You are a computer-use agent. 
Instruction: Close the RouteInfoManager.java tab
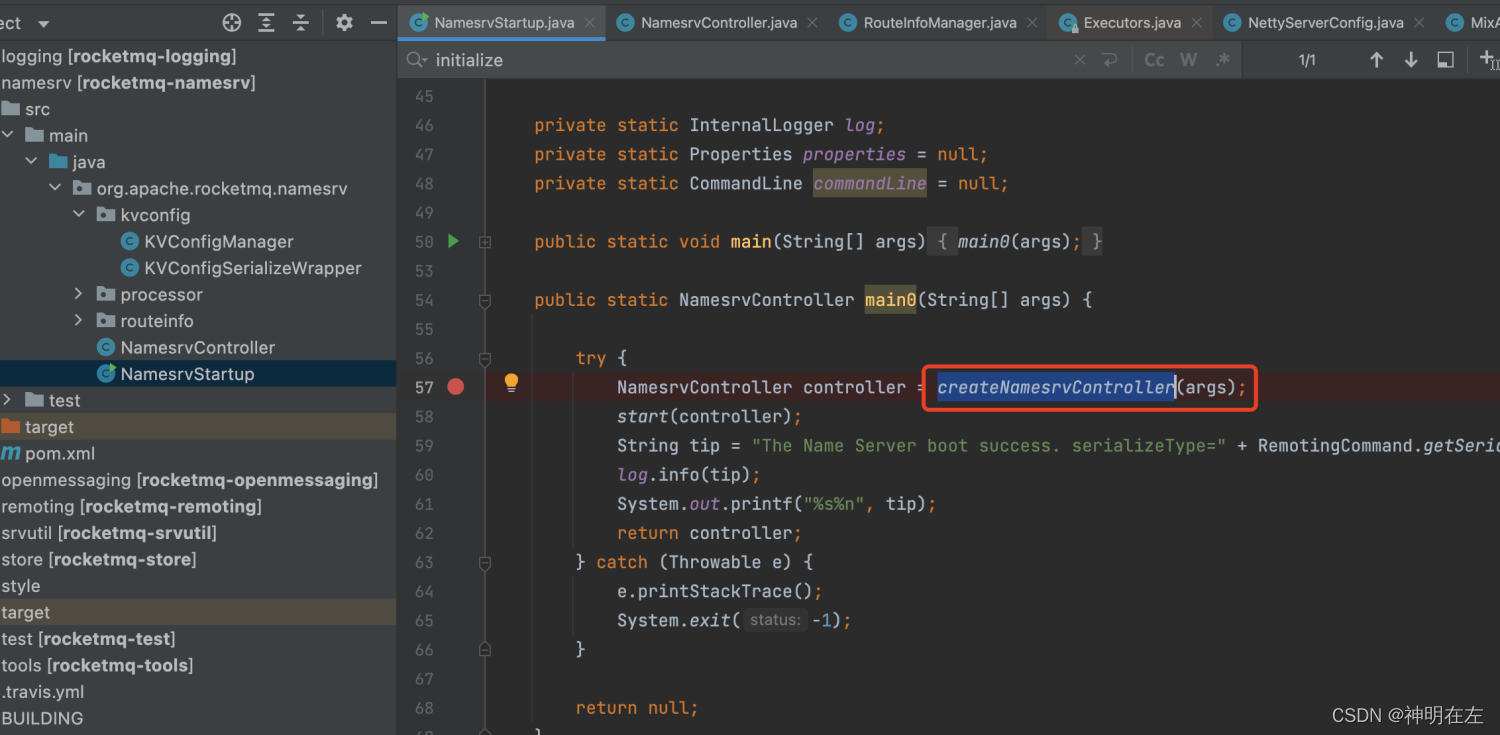[1034, 23]
